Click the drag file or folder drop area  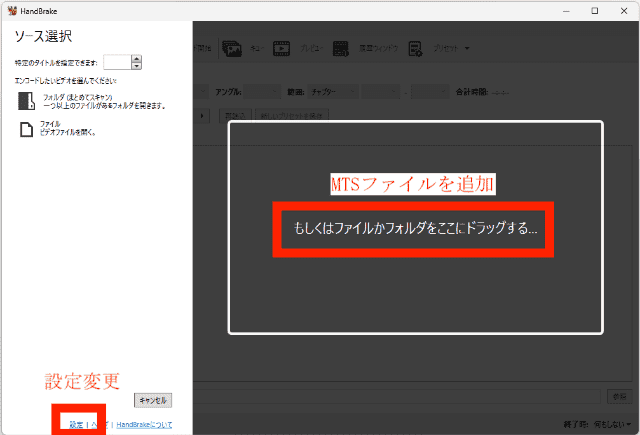(415, 228)
